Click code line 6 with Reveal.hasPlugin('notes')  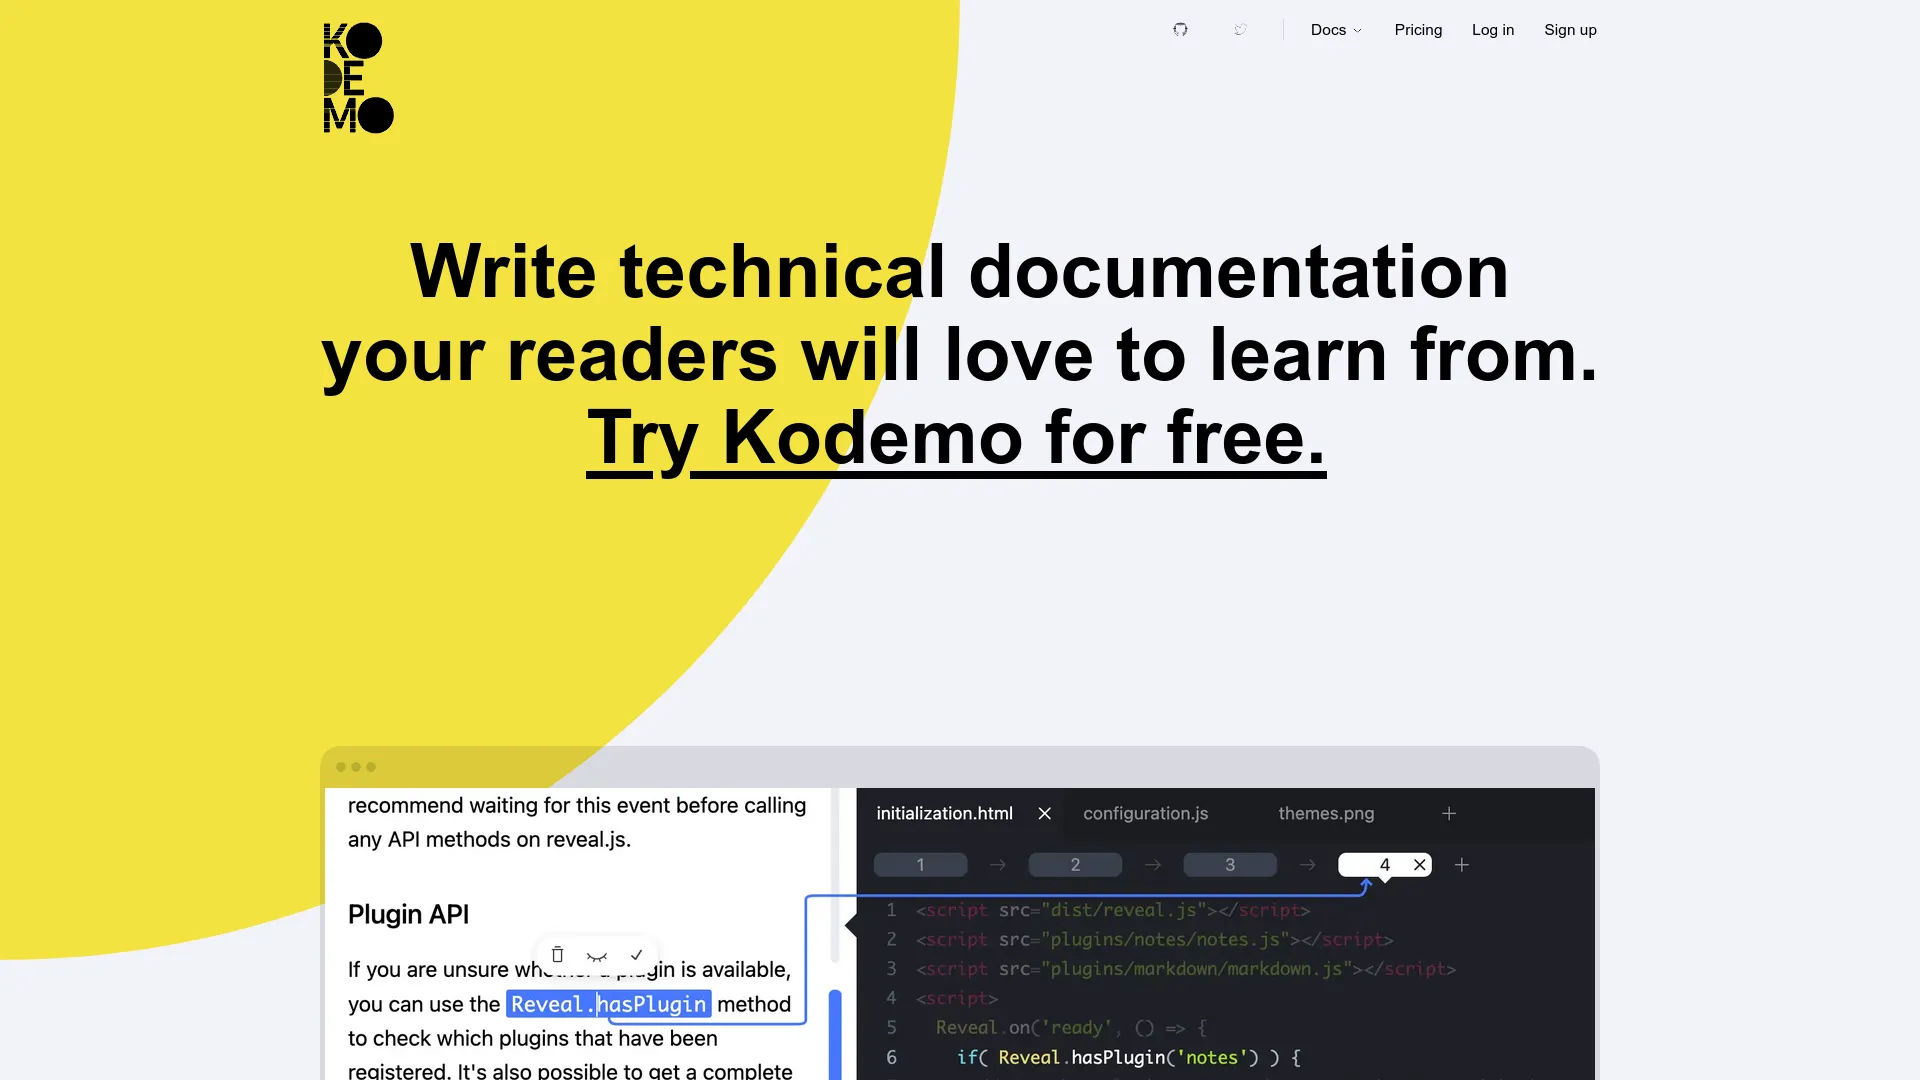[1128, 1058]
